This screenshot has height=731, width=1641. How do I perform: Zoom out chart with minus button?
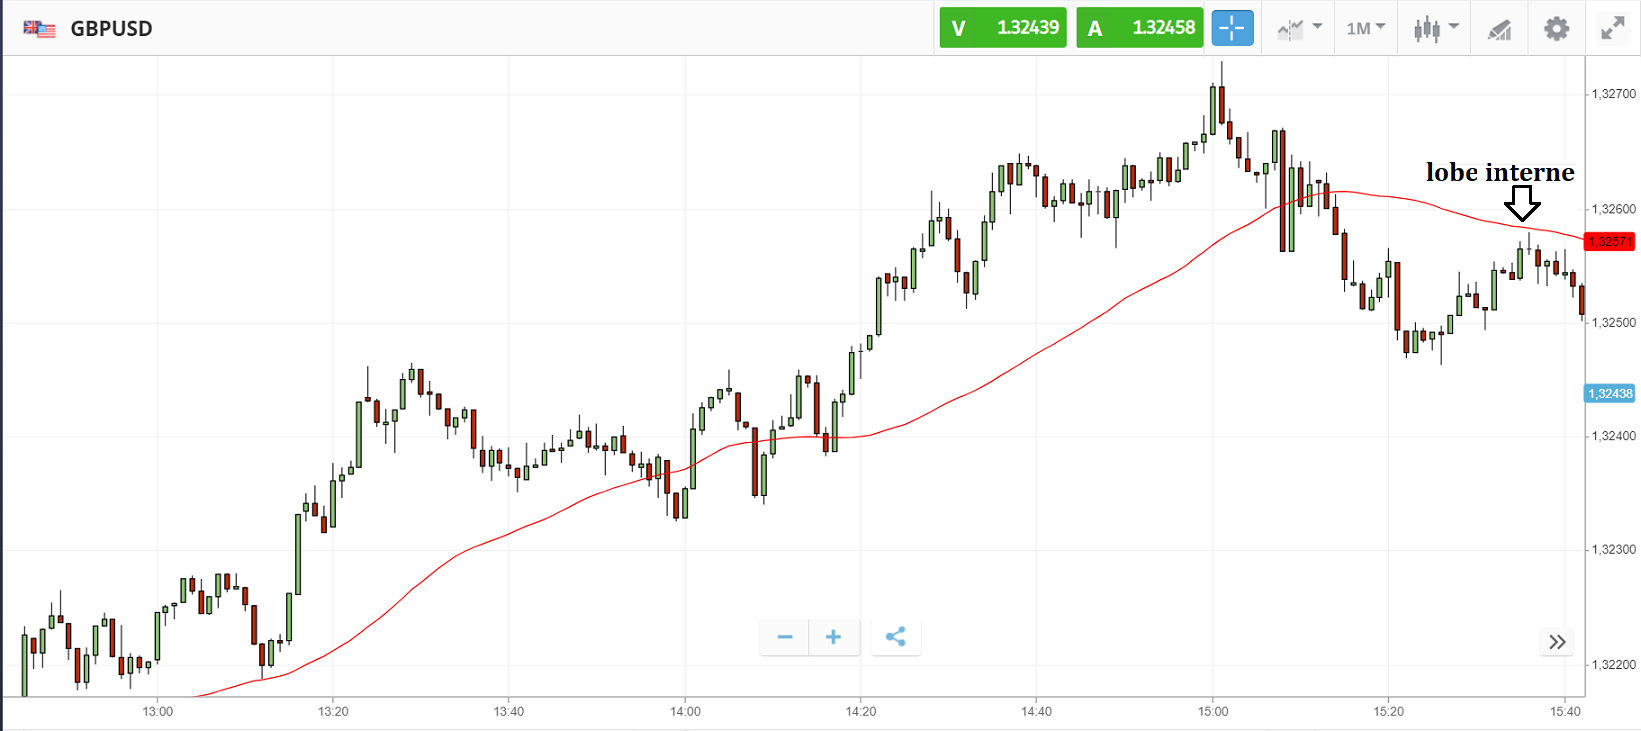[785, 637]
